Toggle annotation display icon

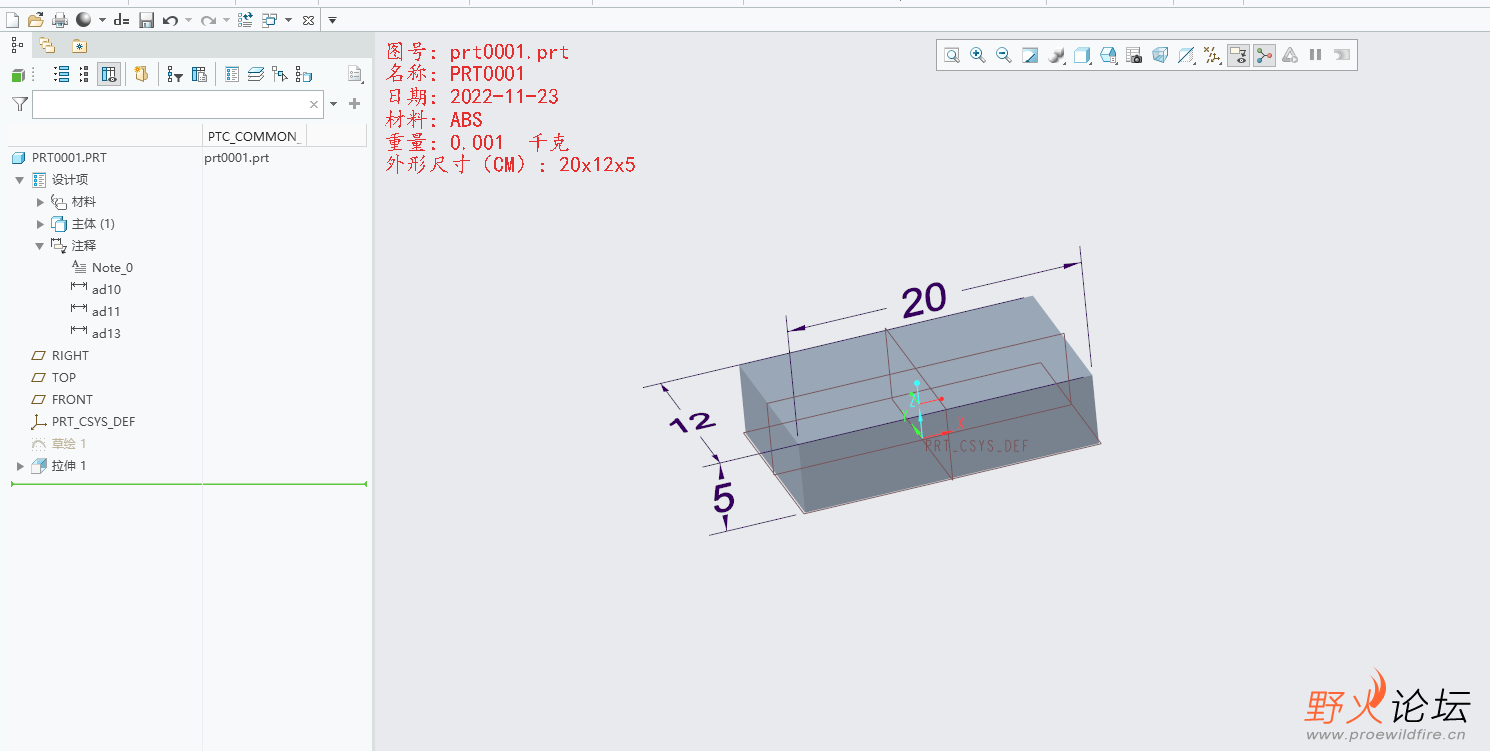click(1238, 55)
